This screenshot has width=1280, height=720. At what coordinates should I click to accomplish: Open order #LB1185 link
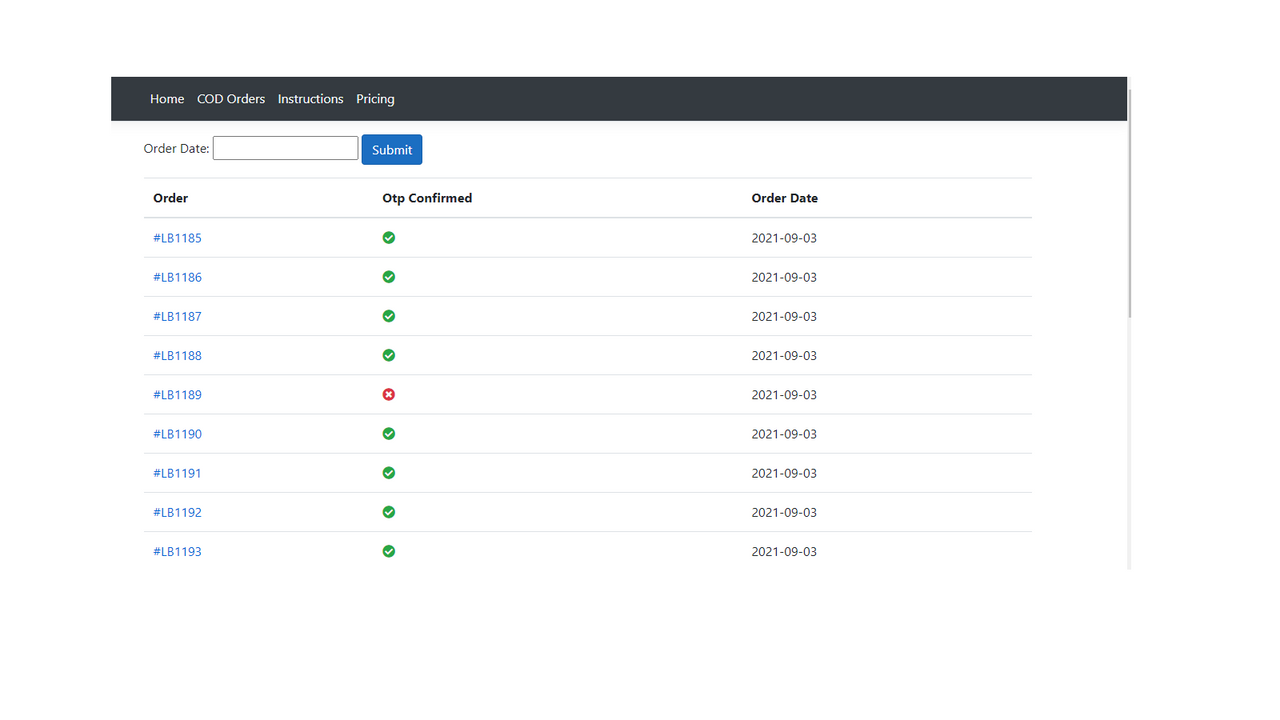pos(177,238)
